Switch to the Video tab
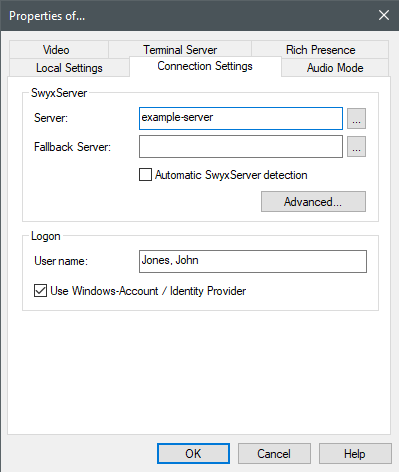 (59, 50)
